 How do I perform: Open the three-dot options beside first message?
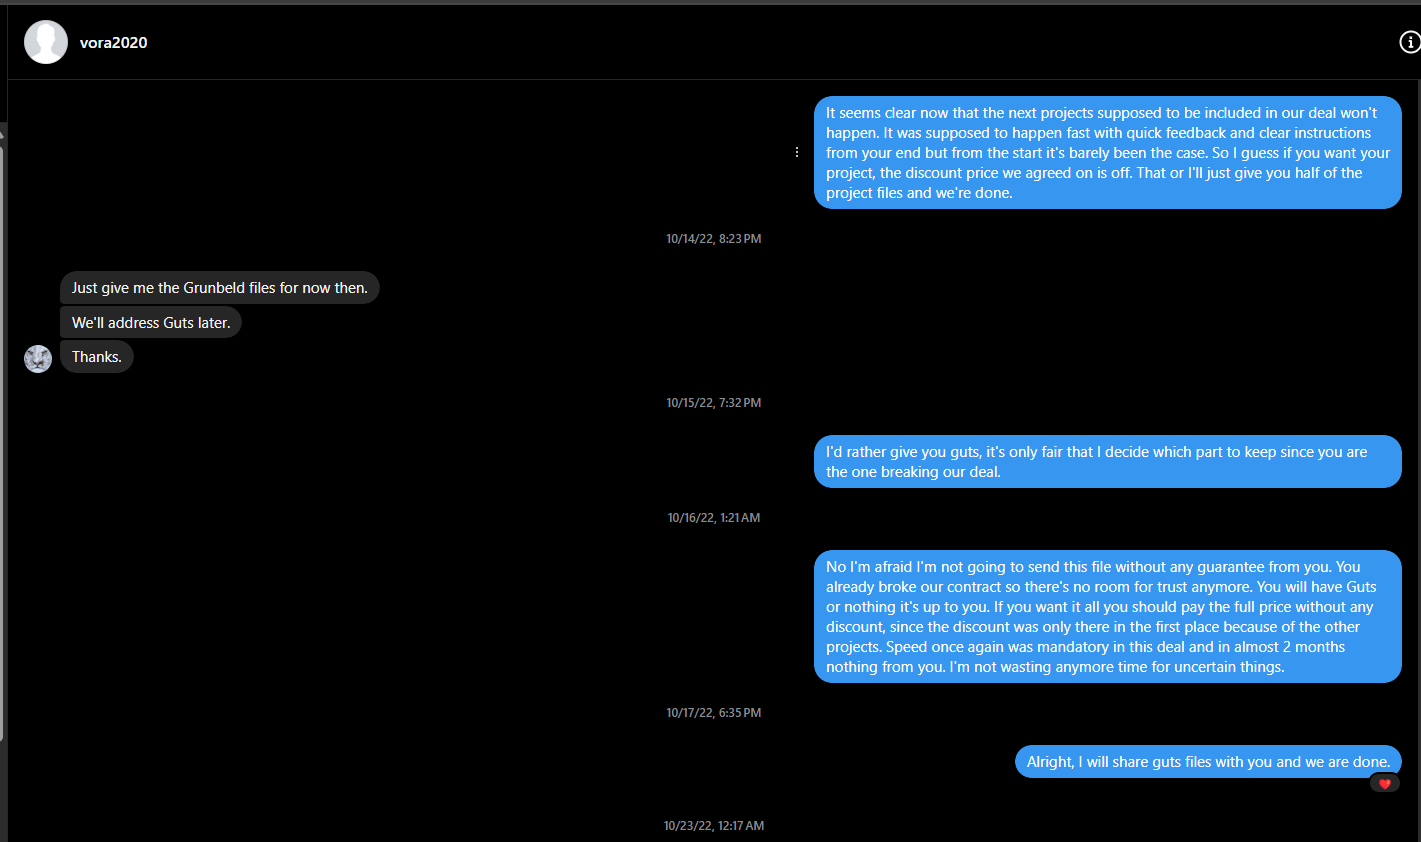[796, 152]
